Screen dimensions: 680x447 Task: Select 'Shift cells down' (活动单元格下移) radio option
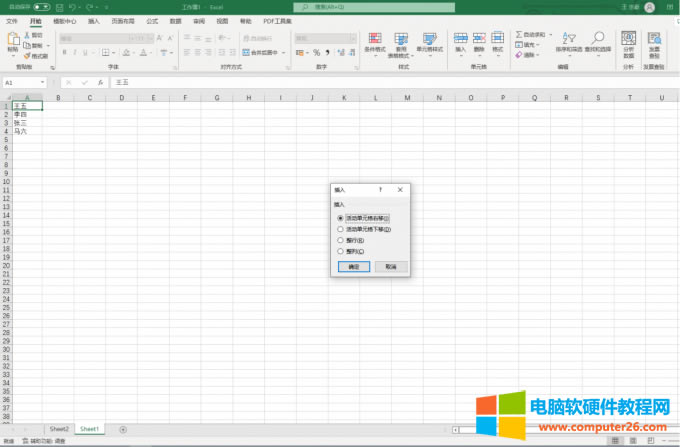click(341, 229)
